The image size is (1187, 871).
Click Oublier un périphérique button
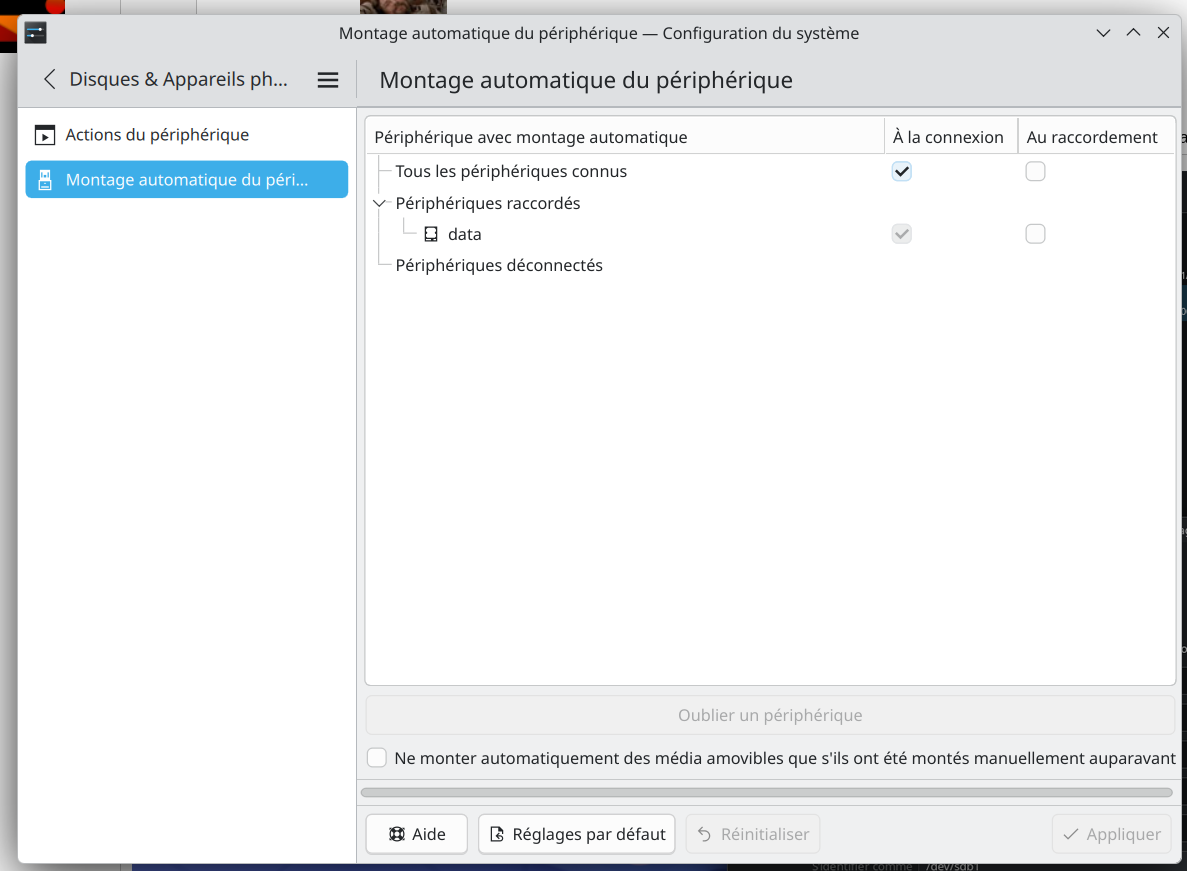770,715
